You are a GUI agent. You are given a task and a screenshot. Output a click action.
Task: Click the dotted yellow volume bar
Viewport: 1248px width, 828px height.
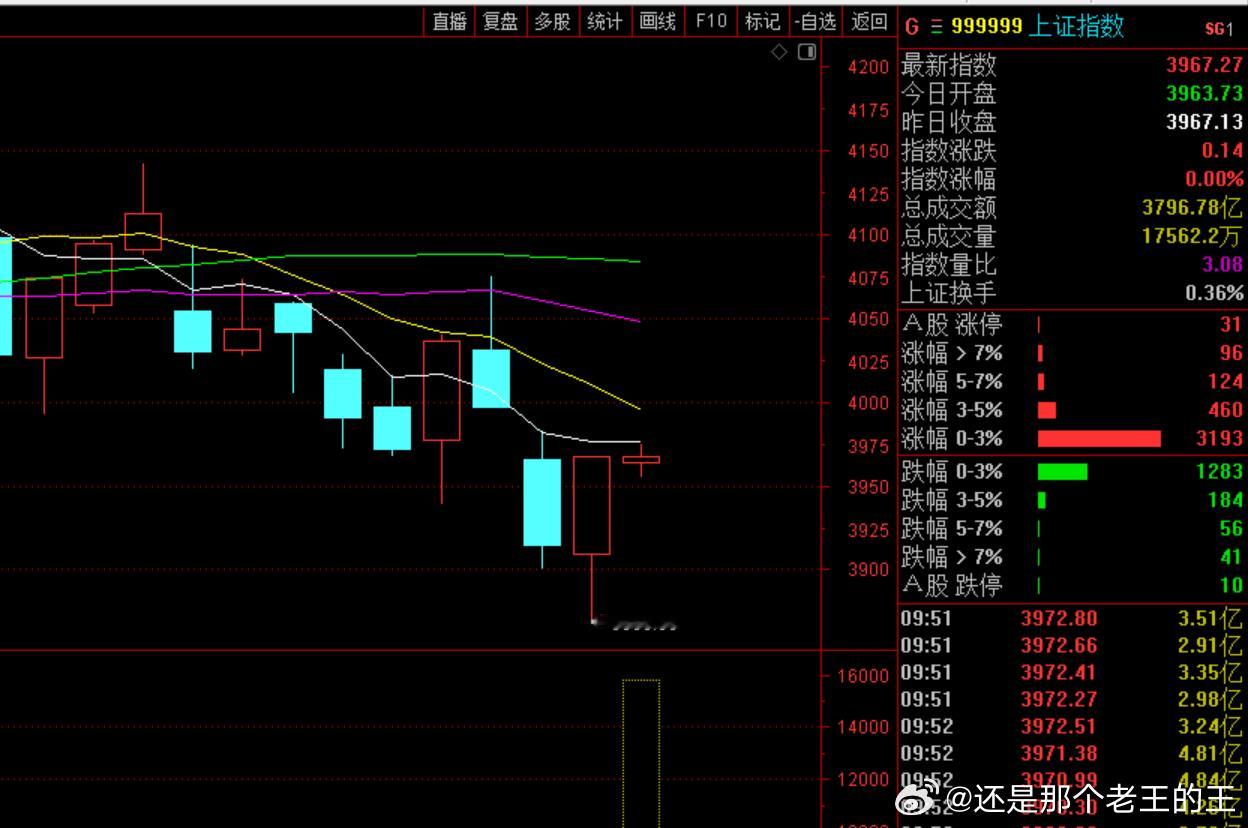[641, 754]
